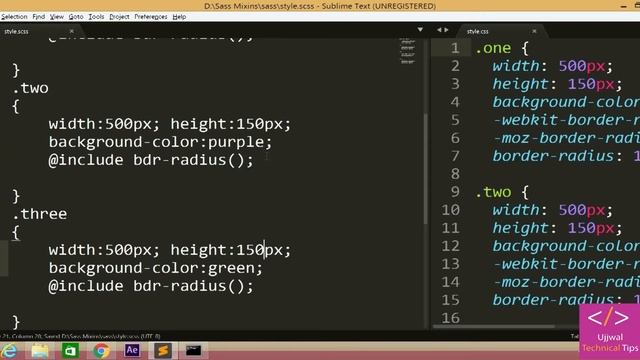Open the Help menu
Image resolution: width=640 pixels, height=360 pixels.
[x=179, y=17]
